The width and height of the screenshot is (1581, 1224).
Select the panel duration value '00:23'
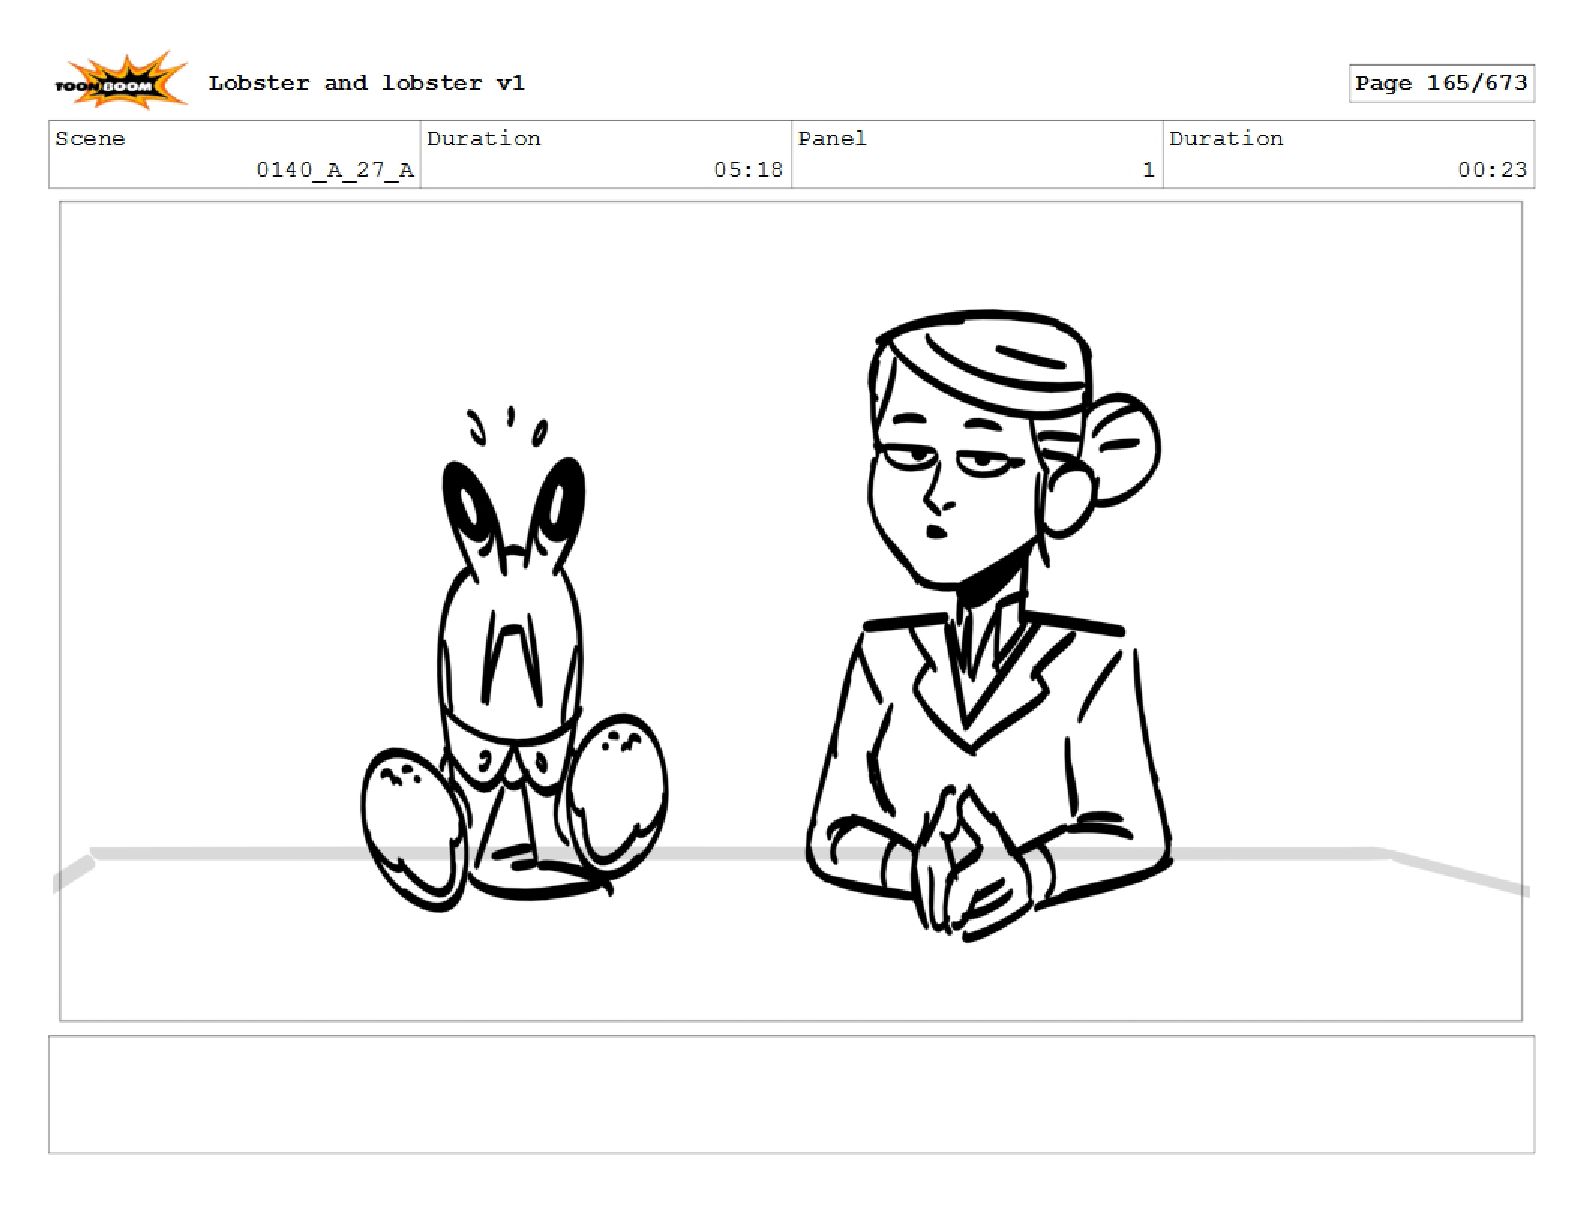point(1492,170)
